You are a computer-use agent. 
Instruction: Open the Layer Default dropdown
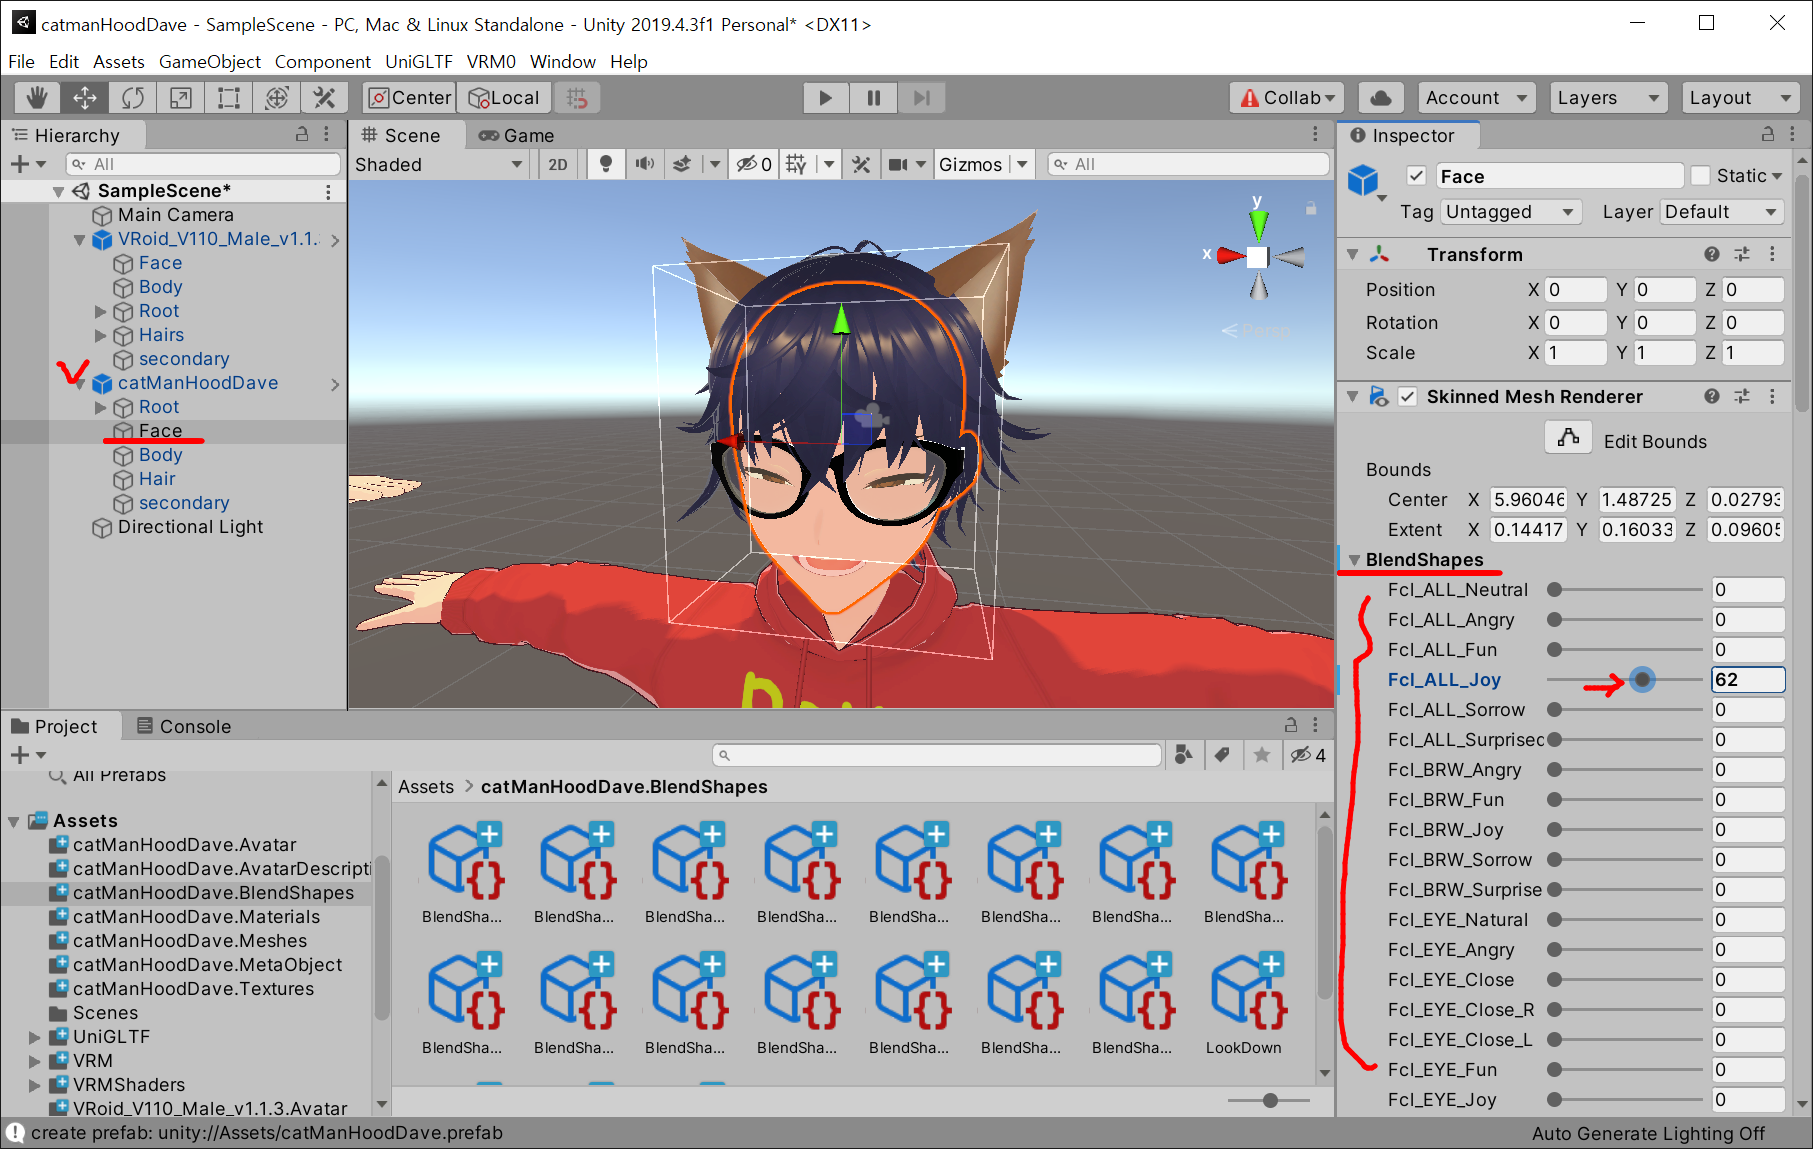click(x=1722, y=212)
